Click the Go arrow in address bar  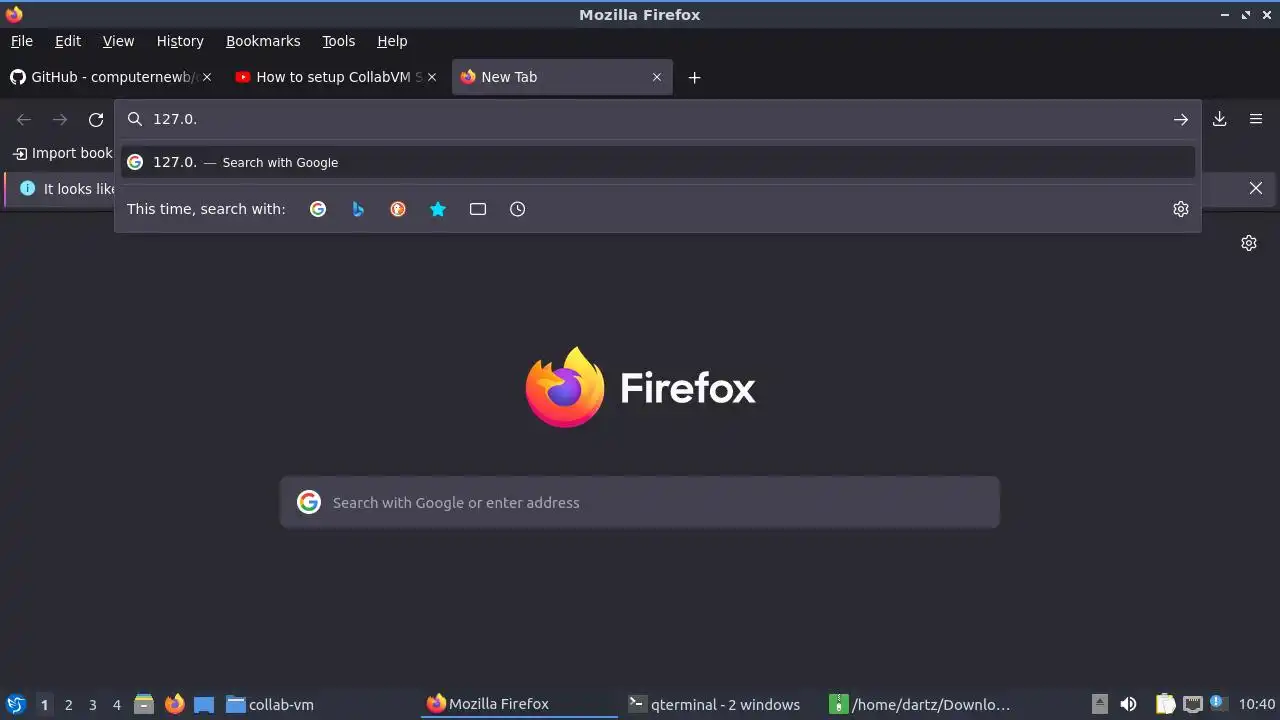point(1181,119)
